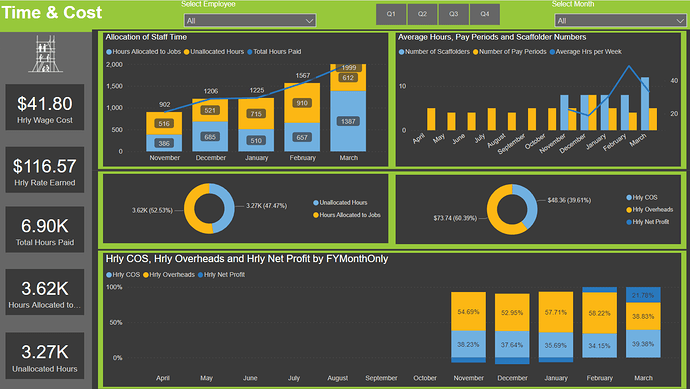The width and height of the screenshot is (690, 389).
Task: Select February 34.15% COS segment
Action: click(599, 346)
